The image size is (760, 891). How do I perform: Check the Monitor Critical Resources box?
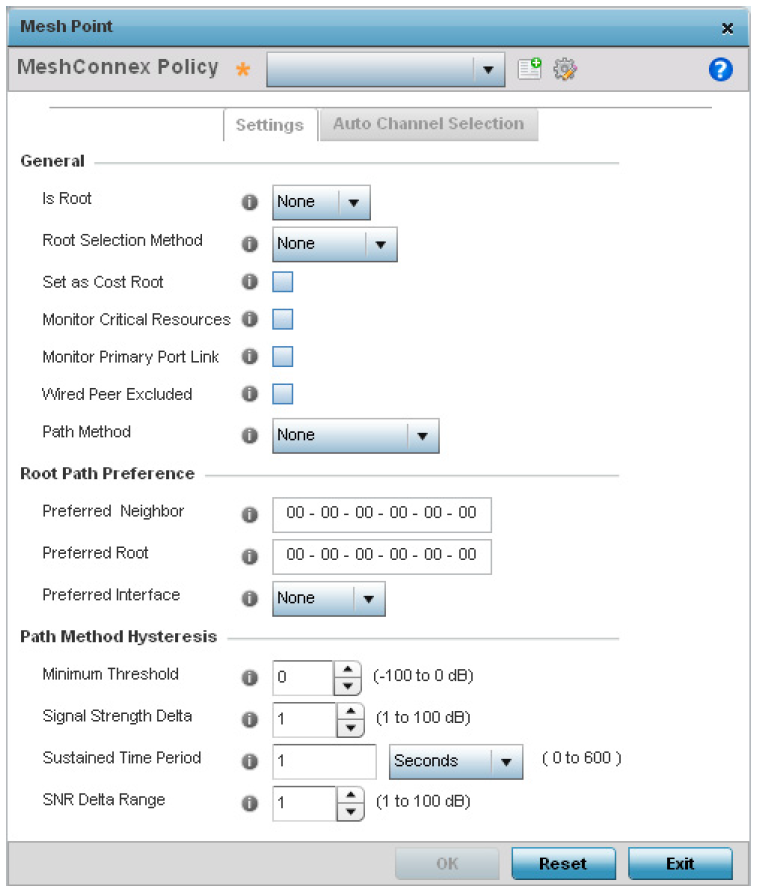coord(283,319)
